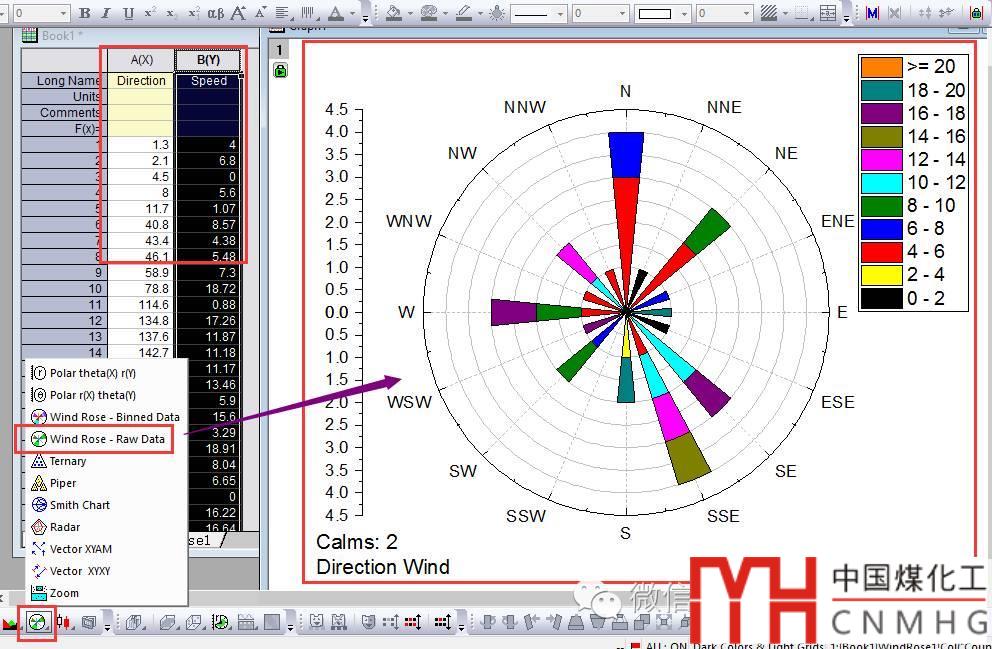Click the layer 1 icon on graph
This screenshot has height=649, width=992.
pos(281,50)
